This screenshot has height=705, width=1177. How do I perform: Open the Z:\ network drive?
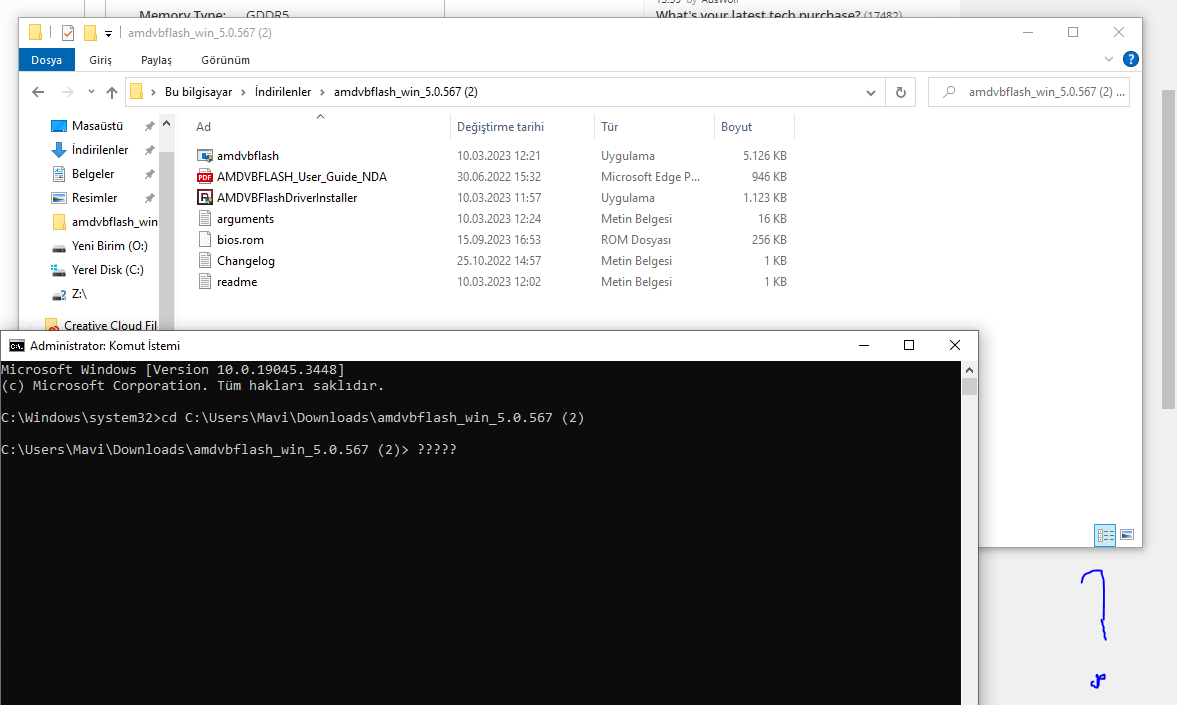[79, 294]
